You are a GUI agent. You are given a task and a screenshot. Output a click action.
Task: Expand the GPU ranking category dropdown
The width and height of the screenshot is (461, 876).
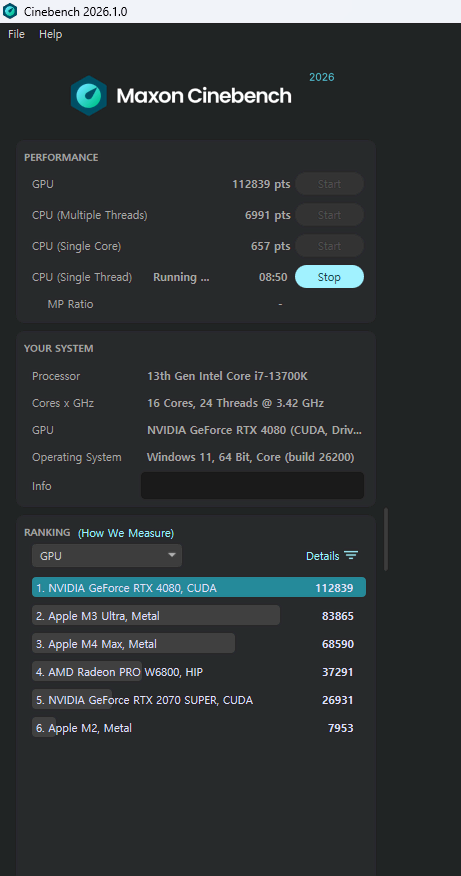coord(107,556)
